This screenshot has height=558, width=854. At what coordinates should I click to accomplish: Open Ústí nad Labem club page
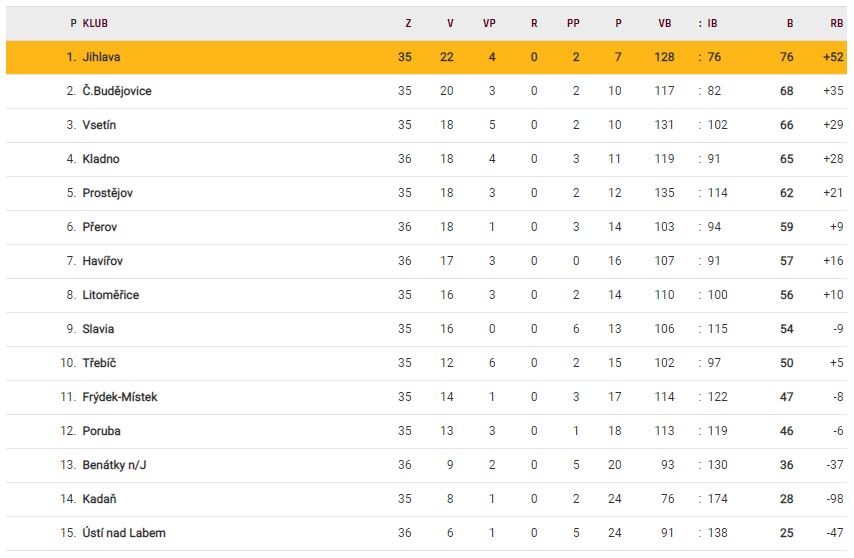(x=122, y=533)
